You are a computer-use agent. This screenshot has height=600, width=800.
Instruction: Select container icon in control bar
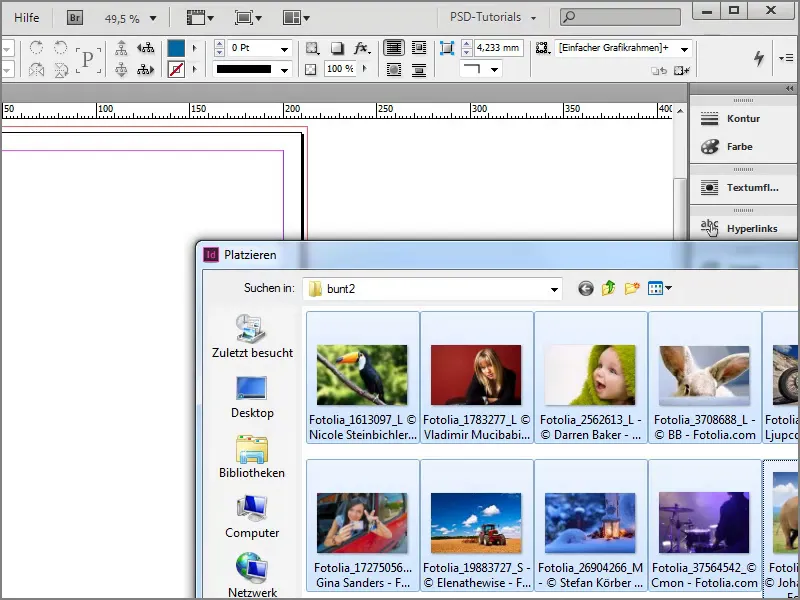click(x=121, y=48)
